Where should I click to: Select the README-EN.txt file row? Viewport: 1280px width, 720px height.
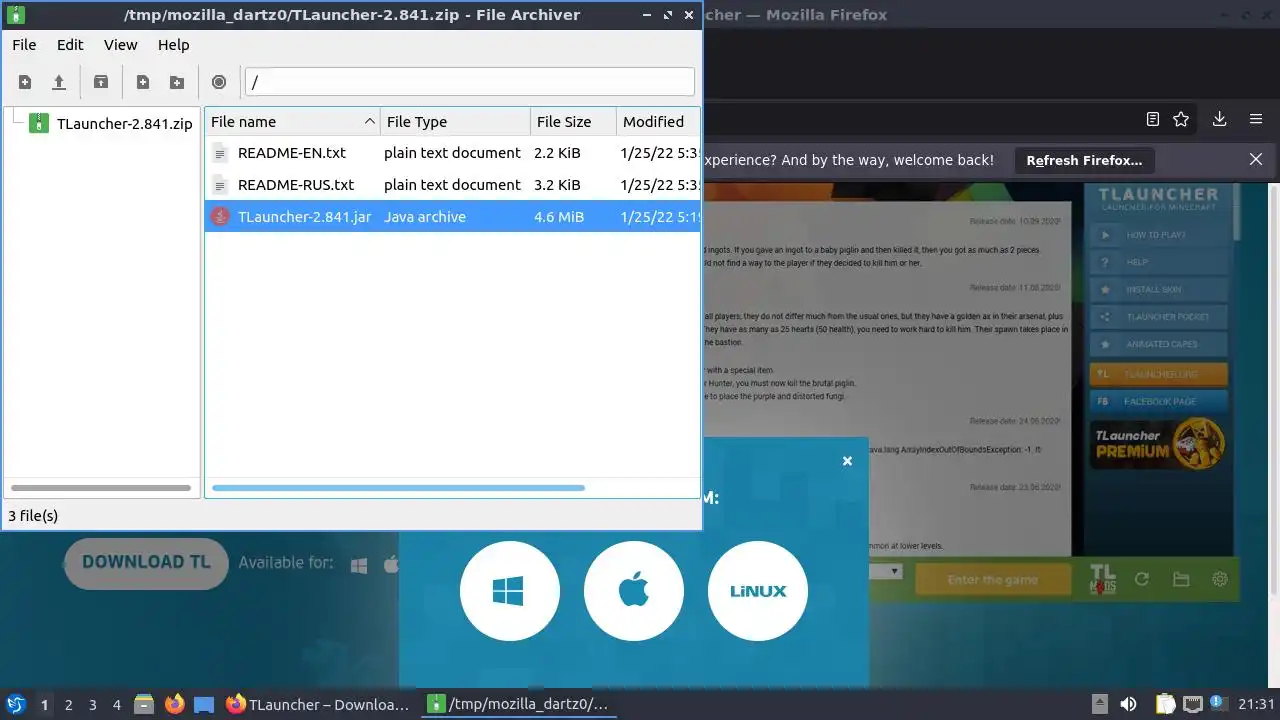coord(452,153)
